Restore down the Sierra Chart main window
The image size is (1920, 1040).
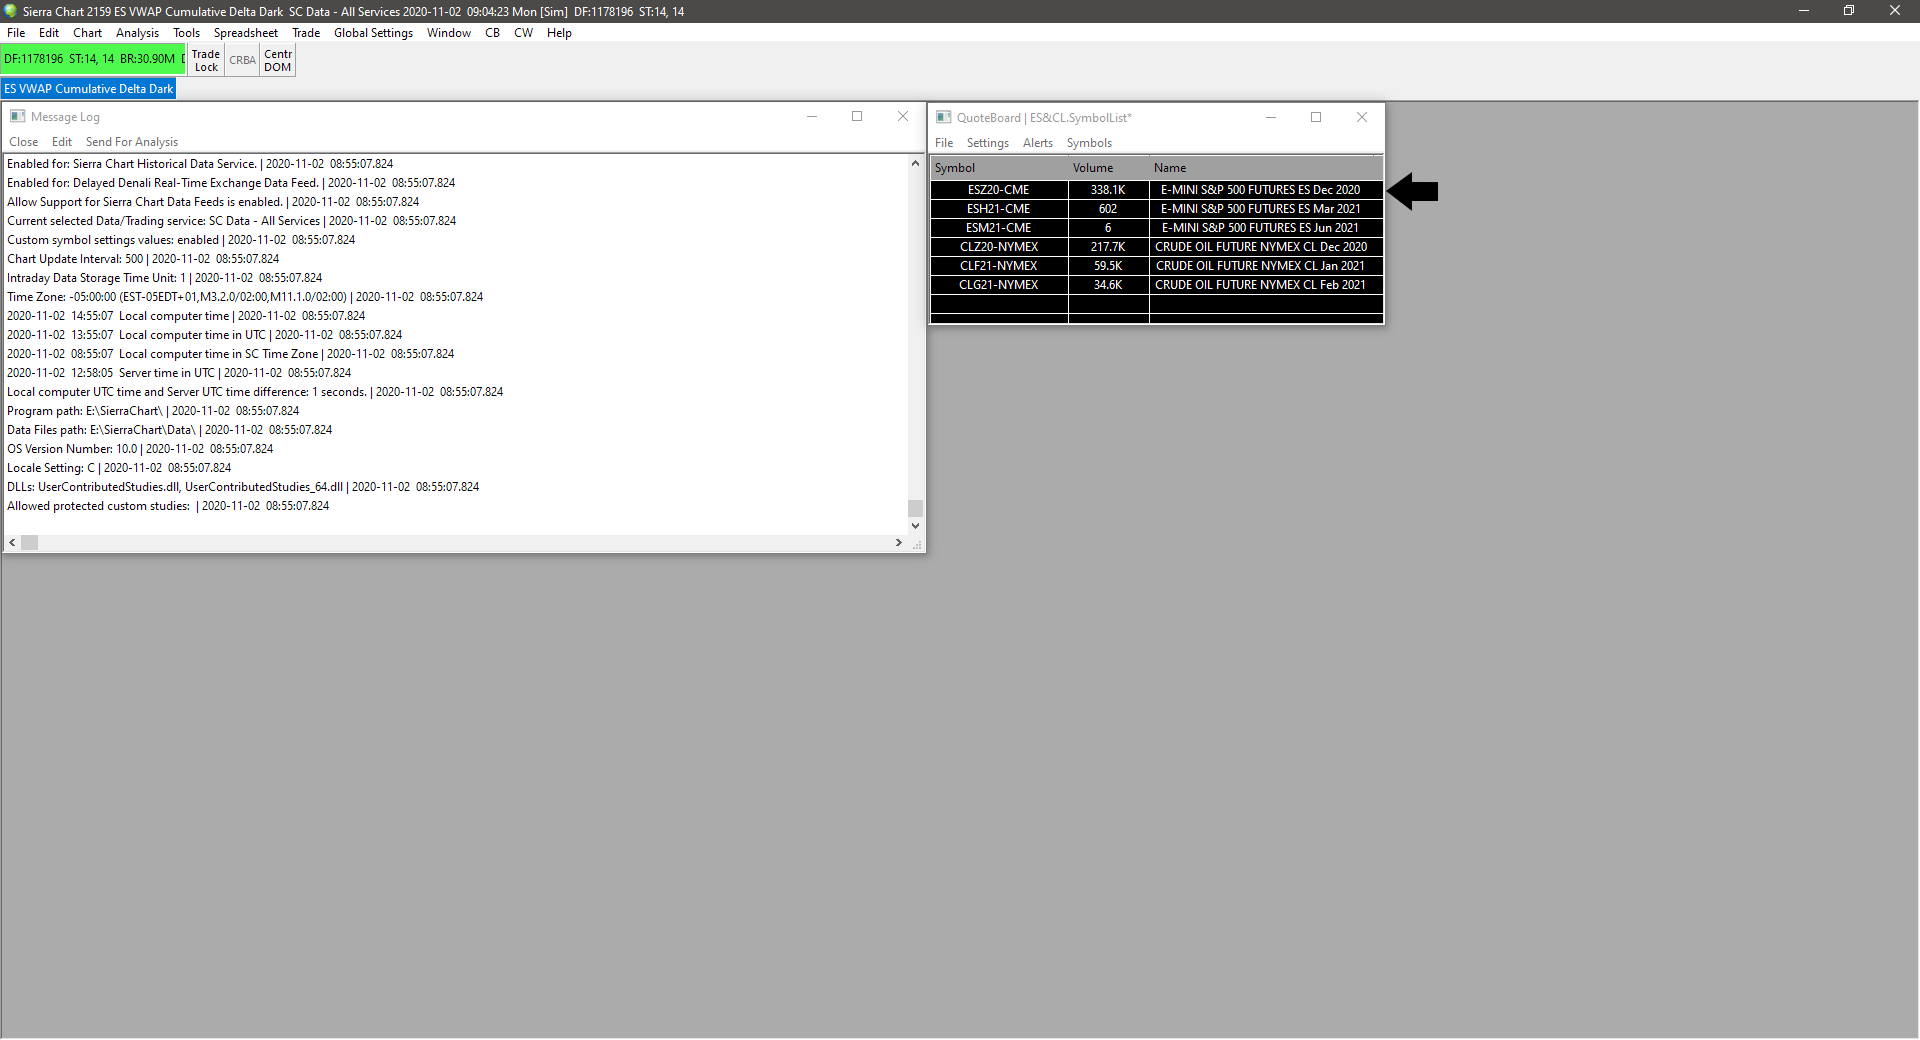[1849, 11]
